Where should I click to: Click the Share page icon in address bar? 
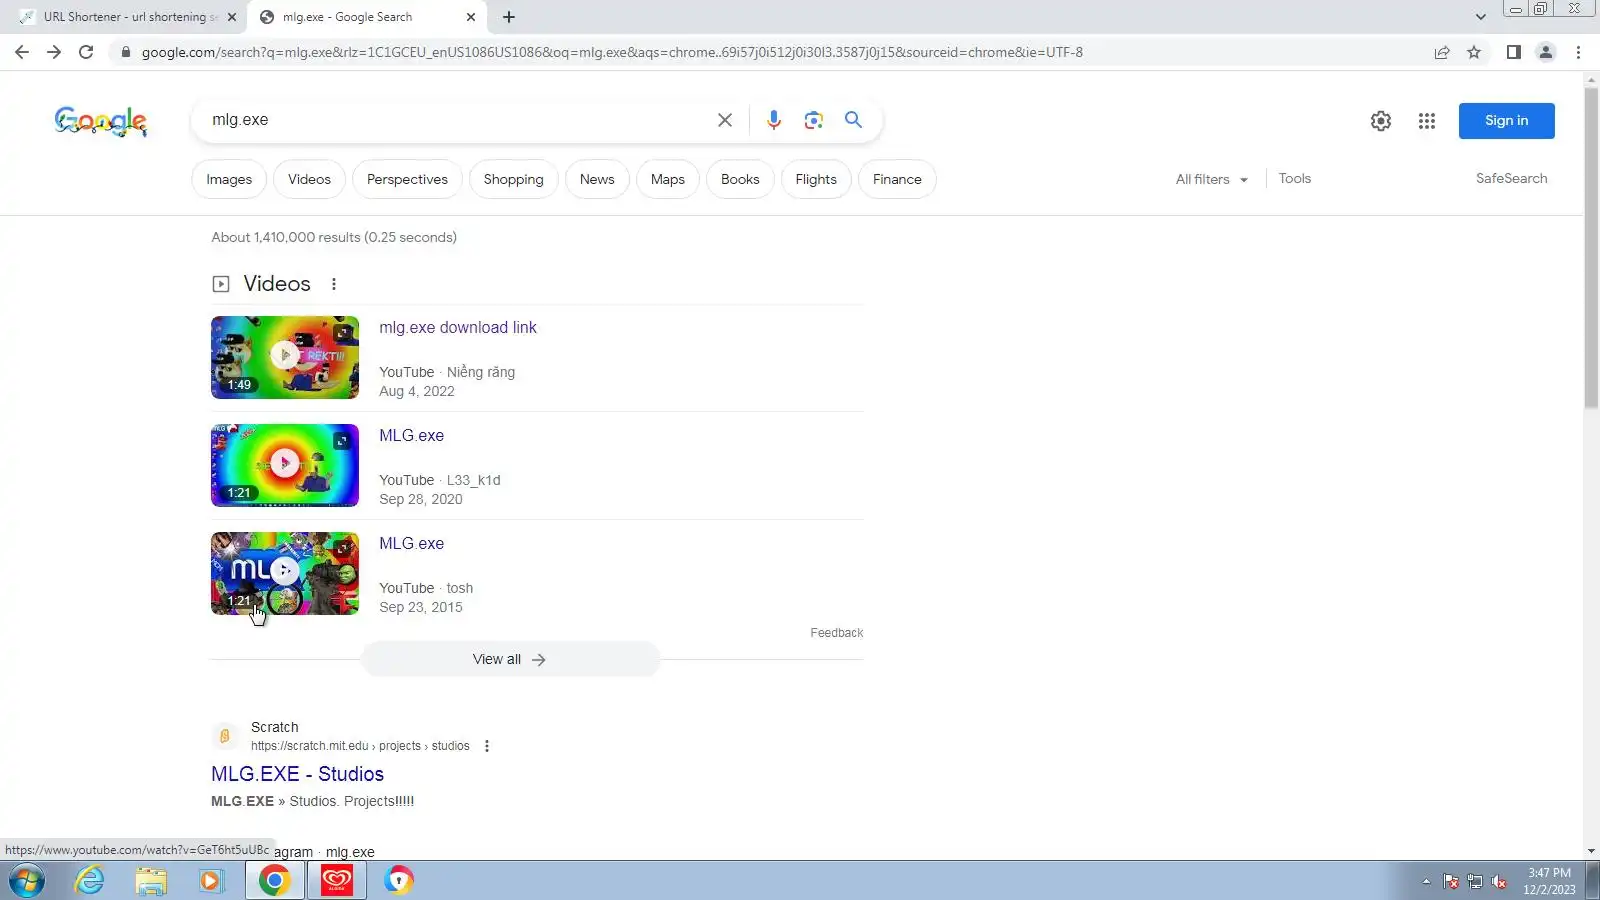tap(1442, 52)
